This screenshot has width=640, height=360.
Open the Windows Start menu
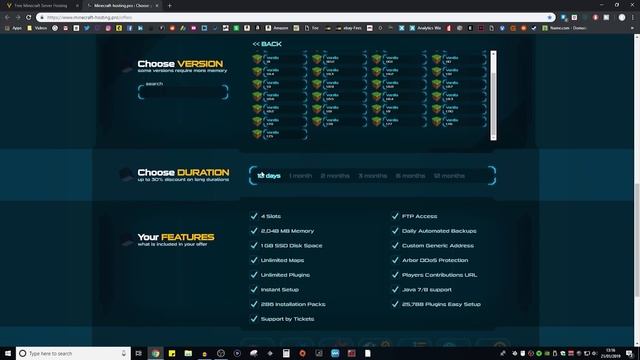click(7, 353)
